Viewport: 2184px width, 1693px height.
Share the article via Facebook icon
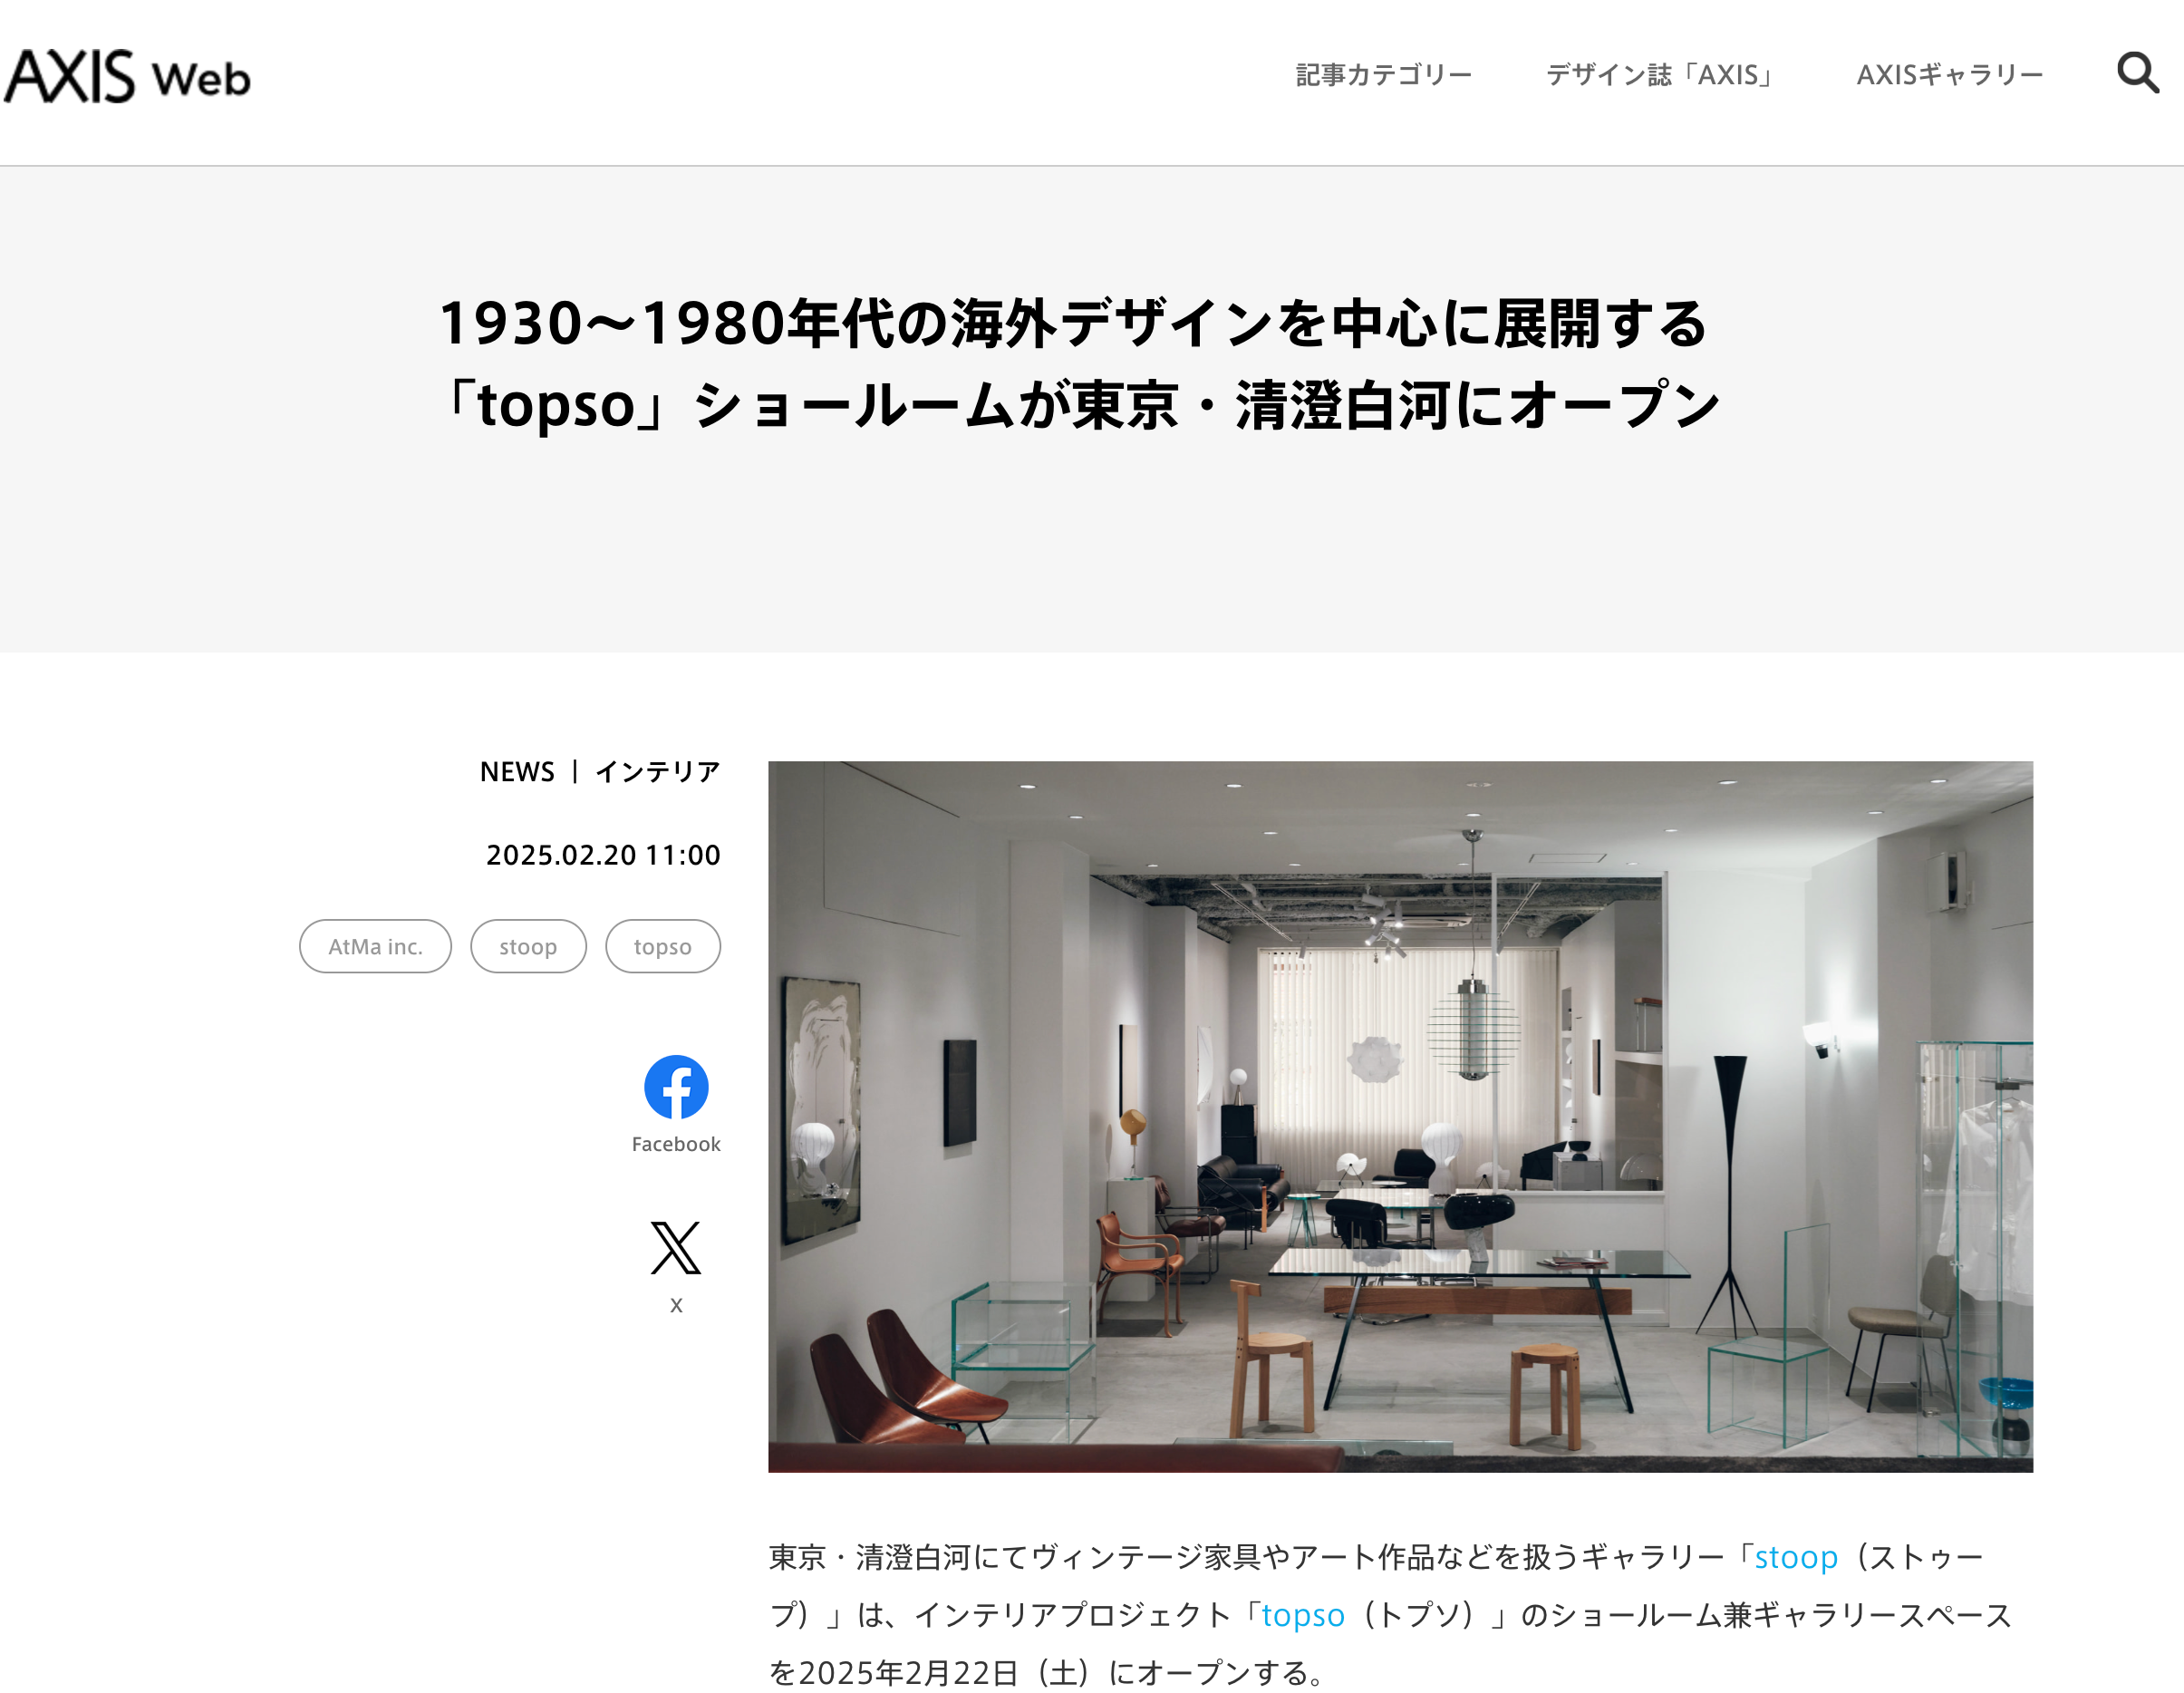[676, 1087]
